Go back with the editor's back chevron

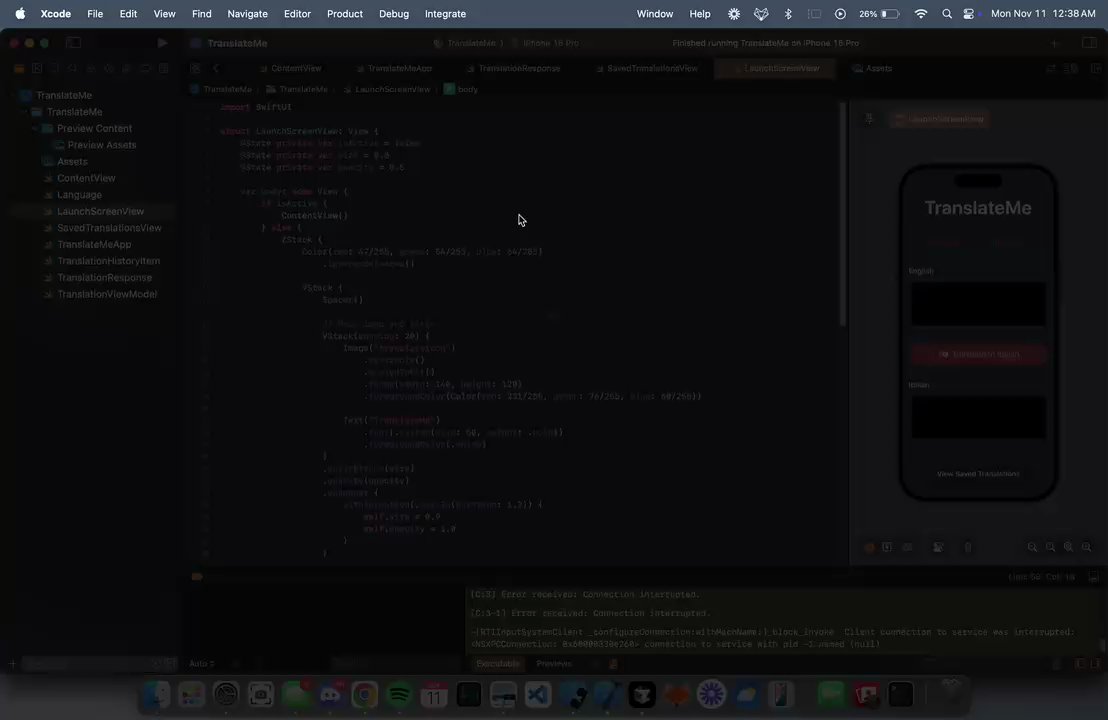tap(216, 69)
